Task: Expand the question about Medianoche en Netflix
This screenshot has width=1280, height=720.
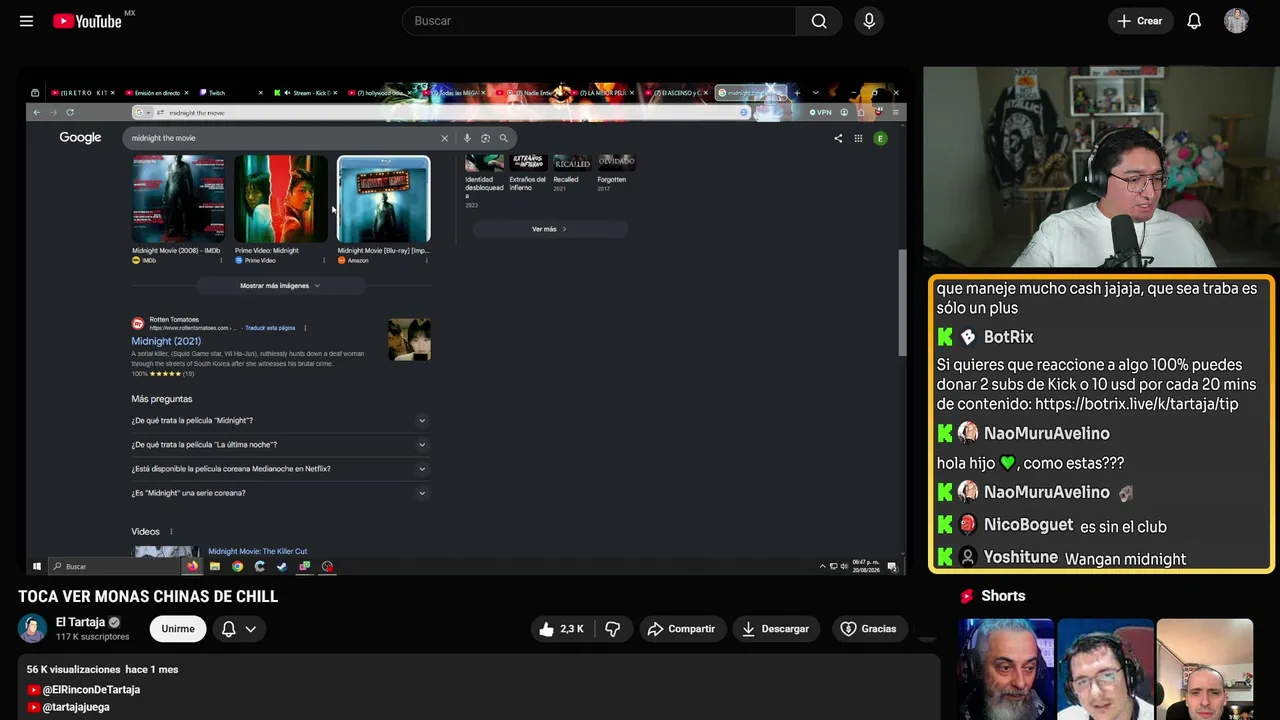Action: 280,469
